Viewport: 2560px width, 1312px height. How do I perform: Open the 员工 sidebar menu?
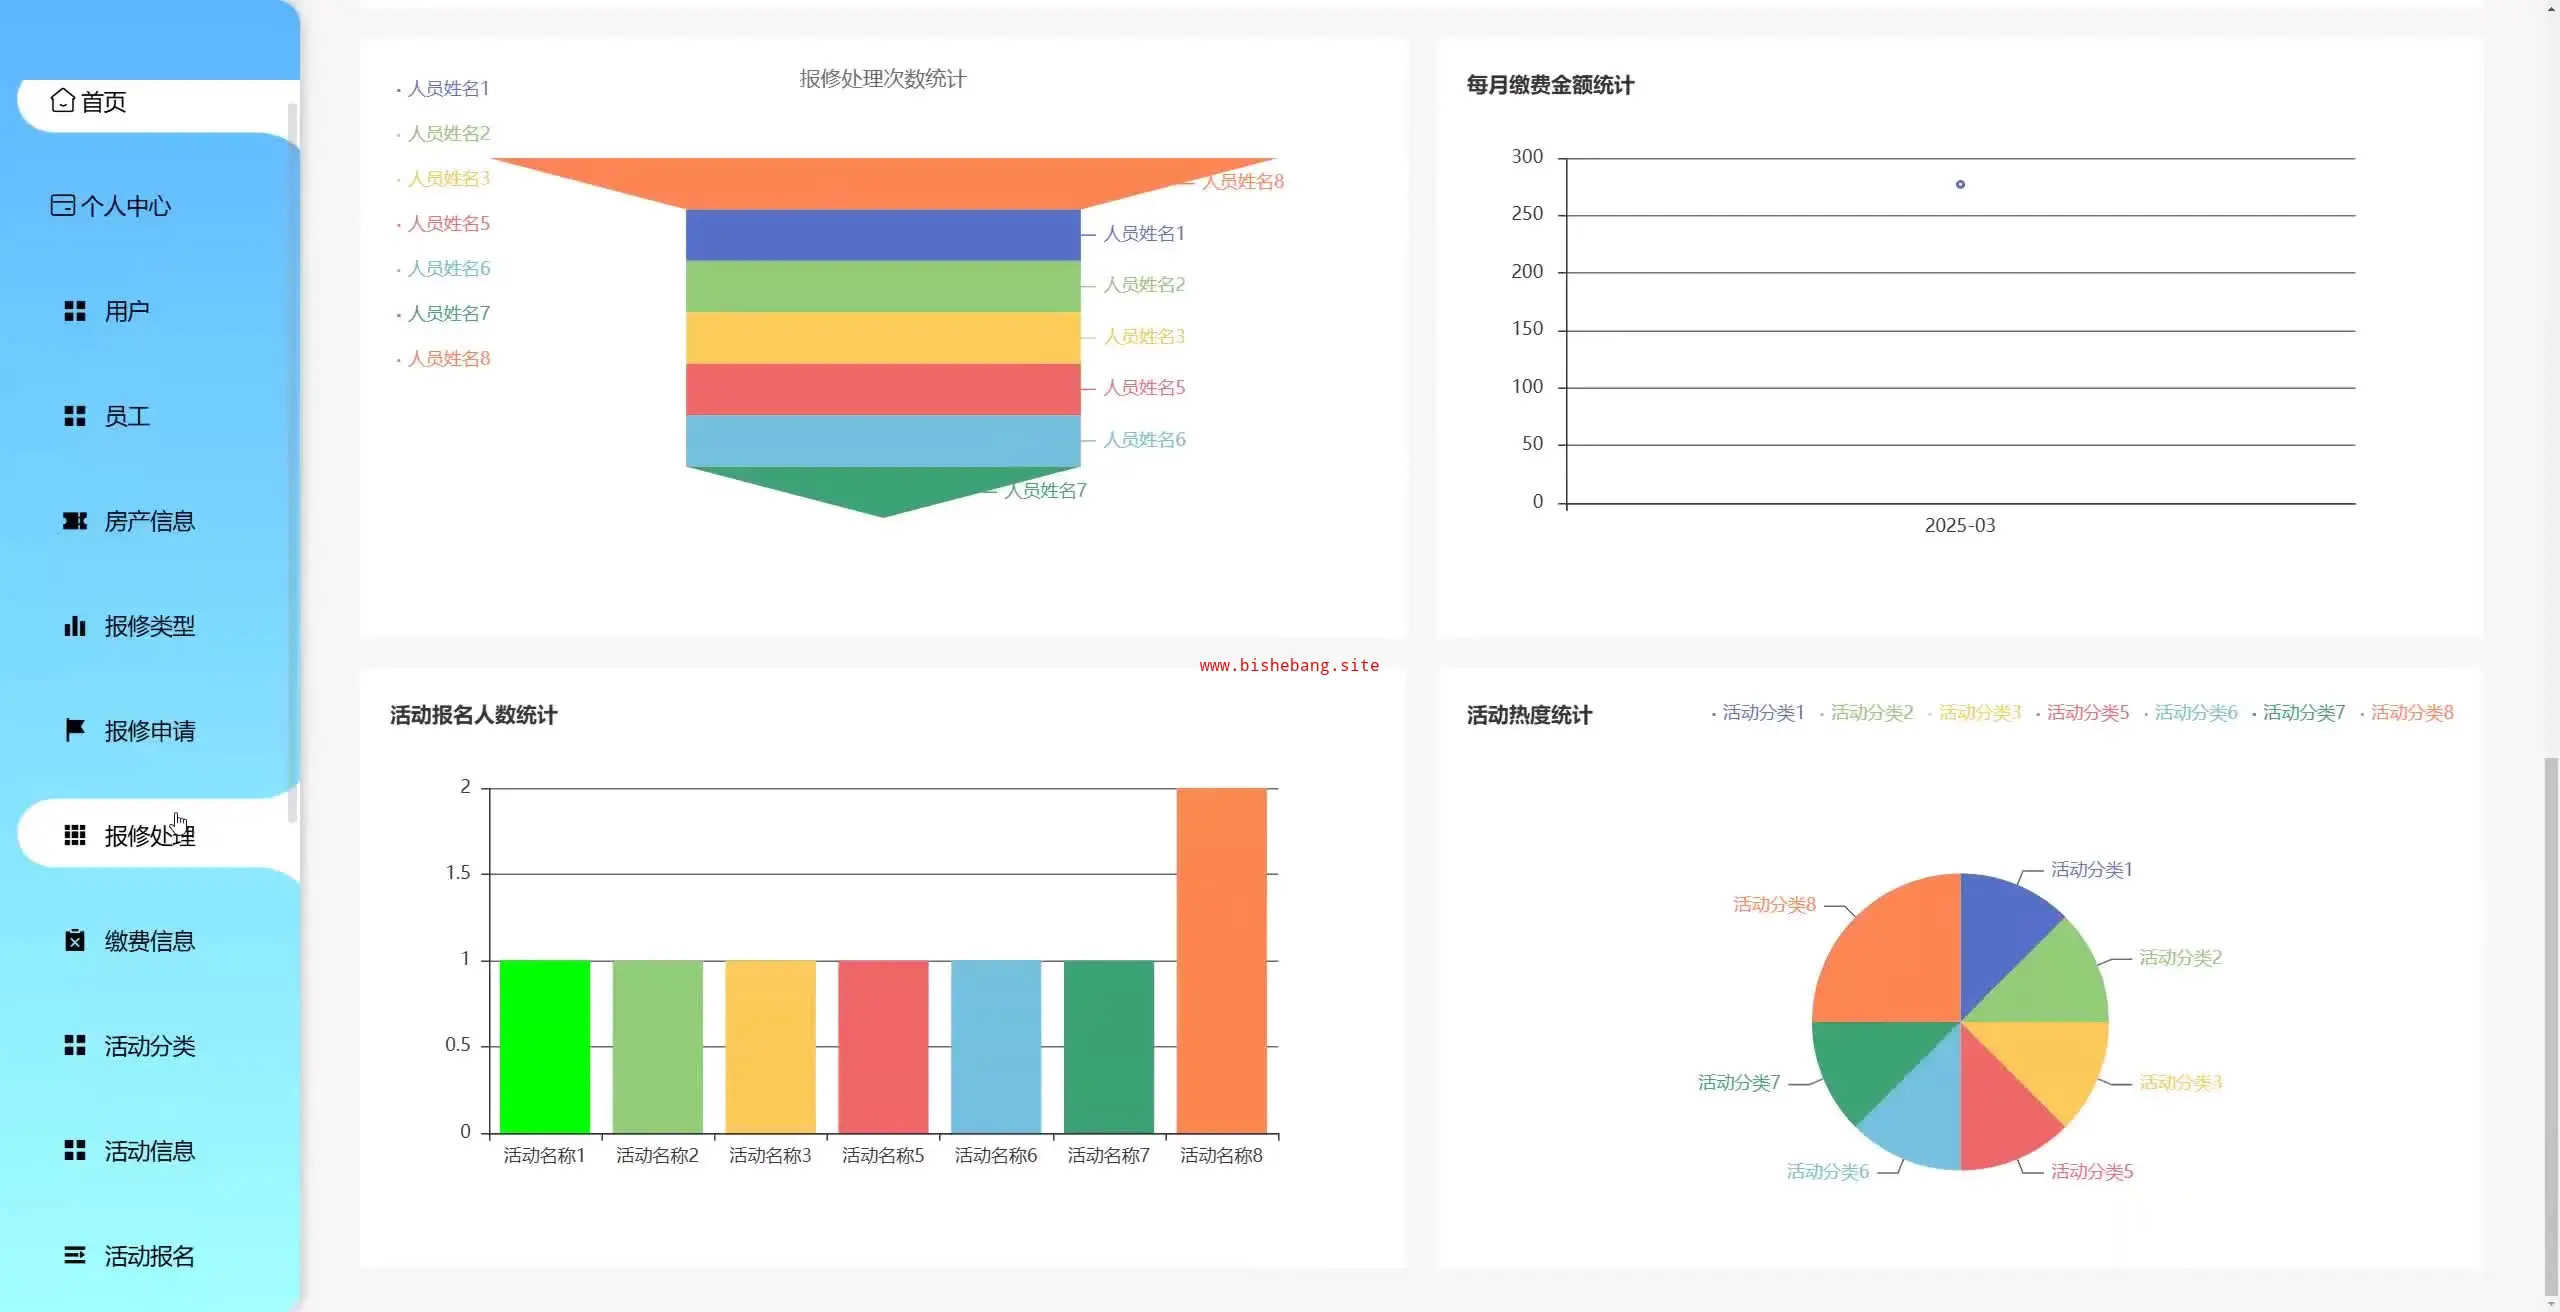pos(127,416)
